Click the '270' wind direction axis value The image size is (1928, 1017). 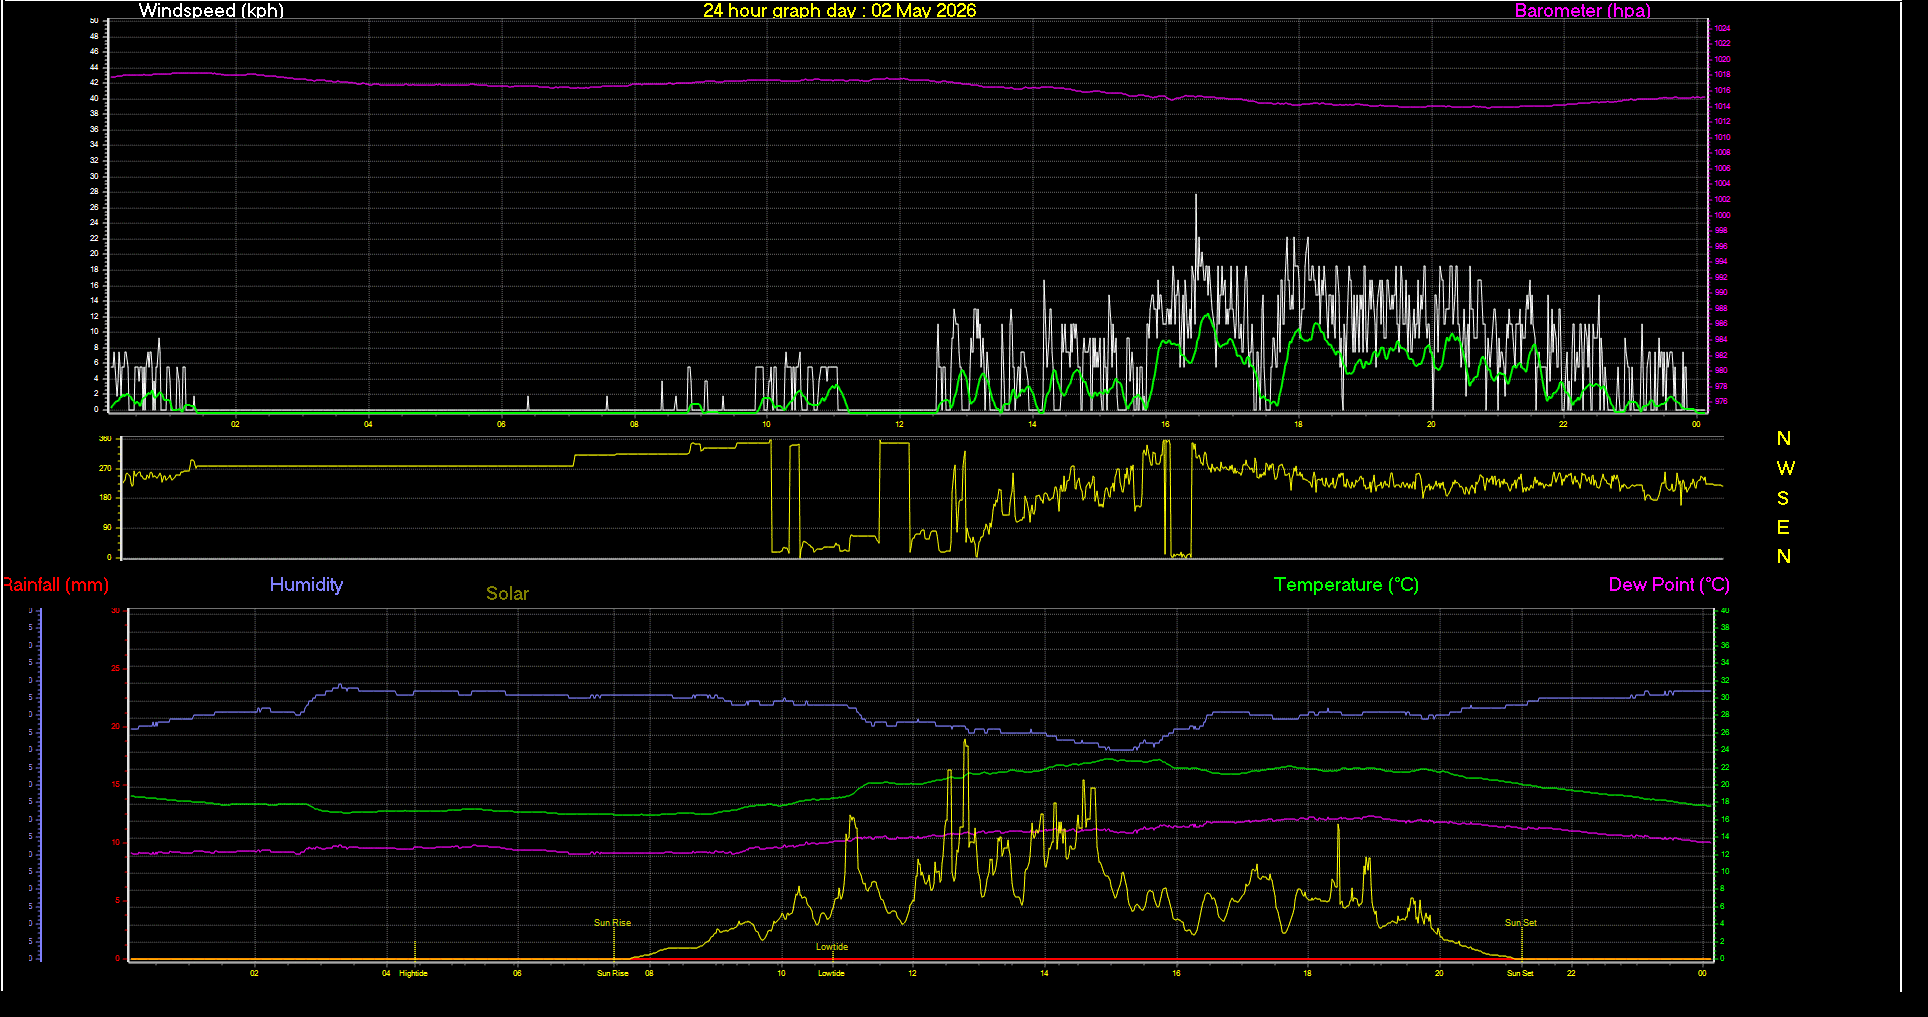click(x=105, y=468)
